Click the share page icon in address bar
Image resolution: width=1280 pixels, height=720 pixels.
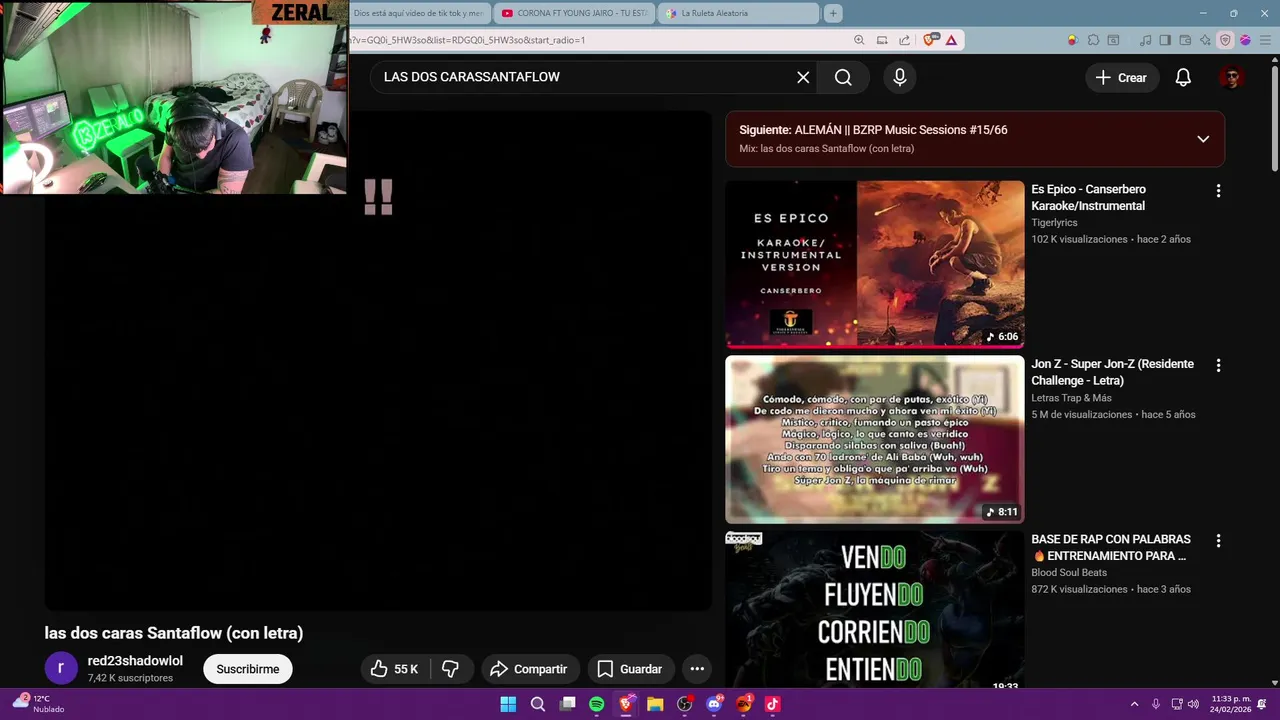point(904,40)
